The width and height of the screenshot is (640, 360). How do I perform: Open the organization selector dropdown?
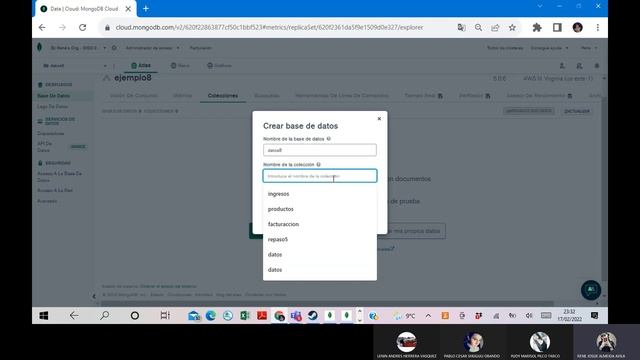[78, 48]
